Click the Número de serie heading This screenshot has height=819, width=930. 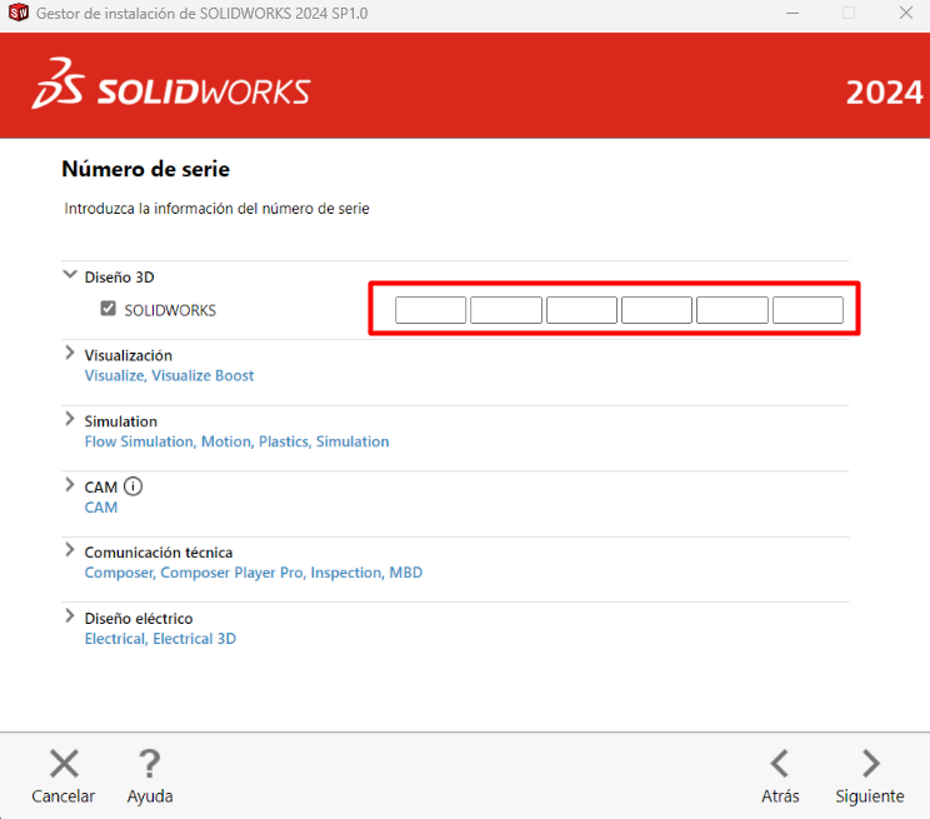click(x=145, y=169)
